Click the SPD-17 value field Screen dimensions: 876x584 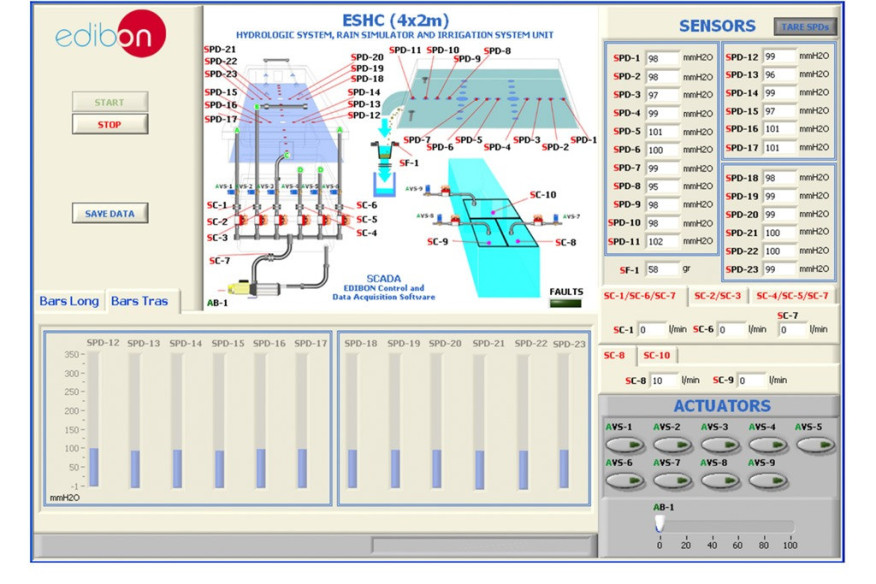click(780, 148)
